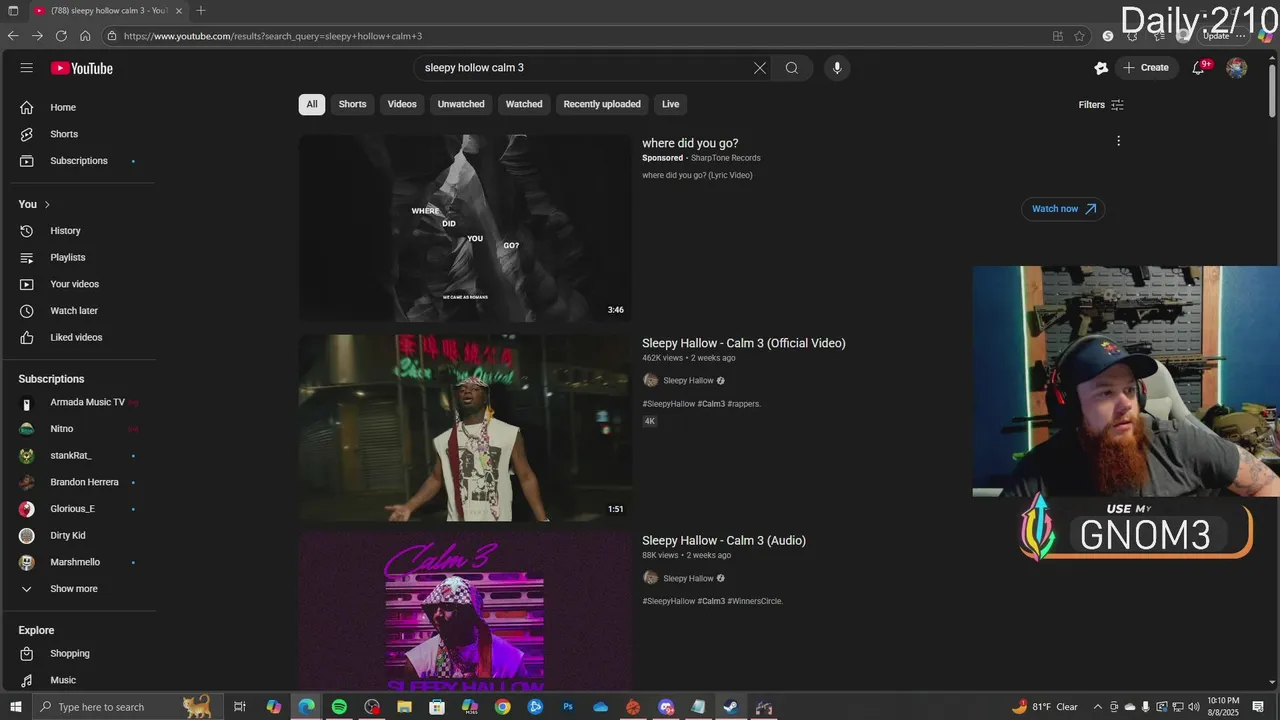1280x720 pixels.
Task: Select the Shorts filter chip
Action: coord(352,104)
